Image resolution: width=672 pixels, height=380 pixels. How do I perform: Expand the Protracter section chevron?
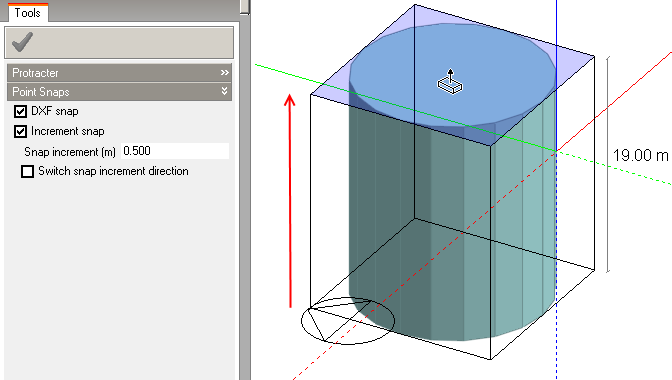[225, 73]
